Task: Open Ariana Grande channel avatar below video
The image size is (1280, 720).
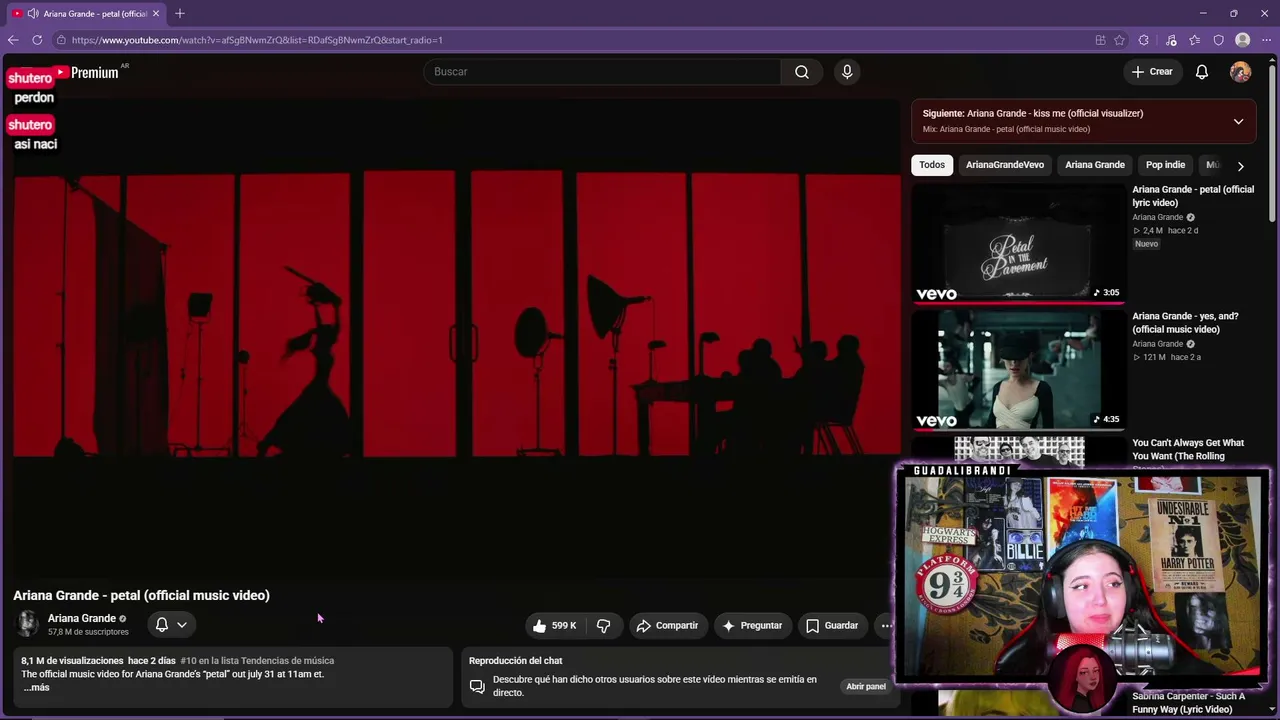Action: [28, 624]
